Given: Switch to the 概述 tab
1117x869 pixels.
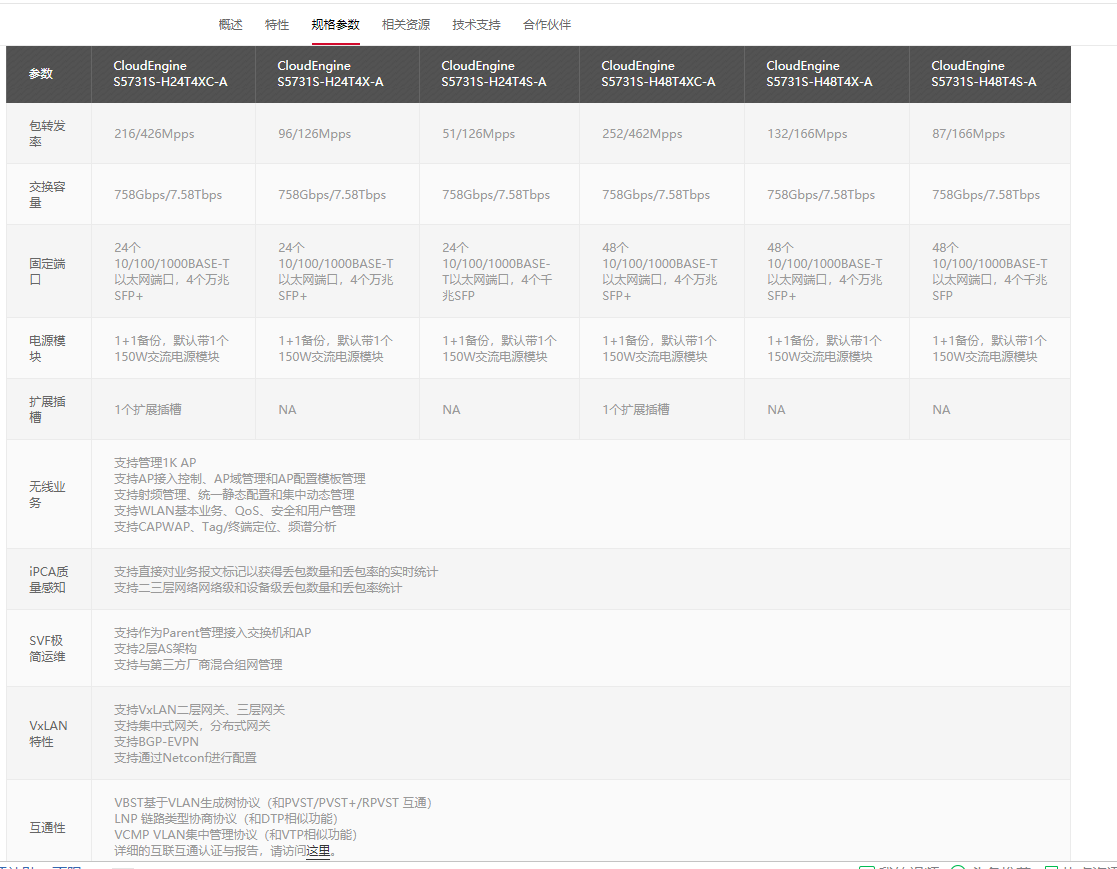Looking at the screenshot, I should (x=230, y=25).
